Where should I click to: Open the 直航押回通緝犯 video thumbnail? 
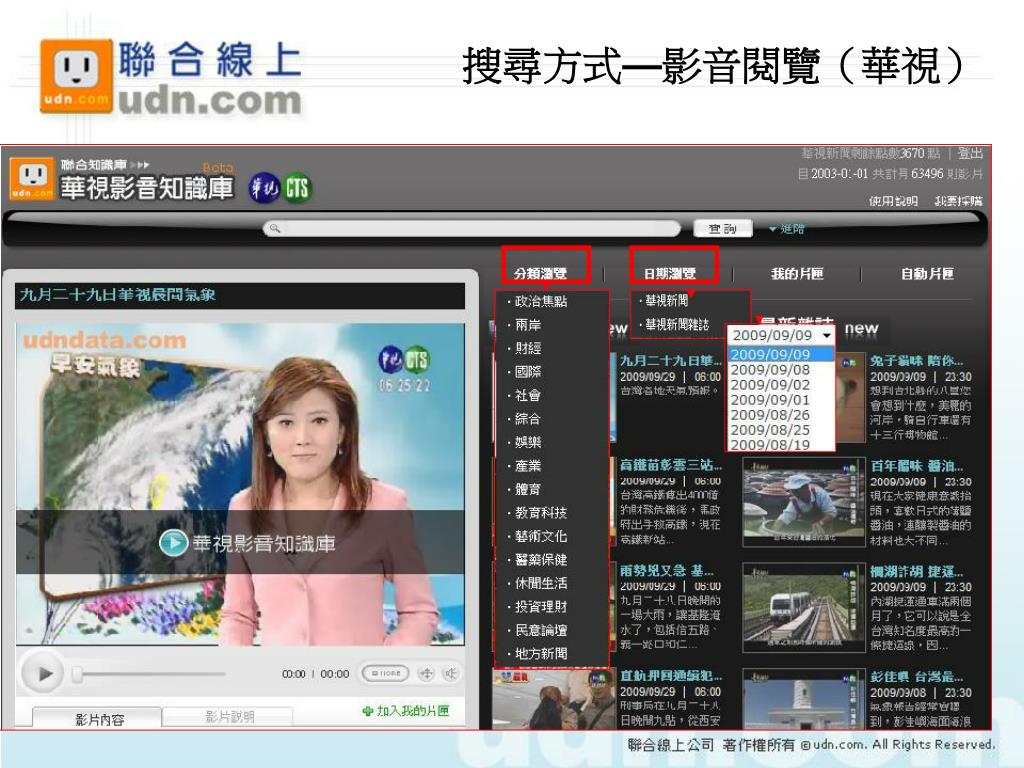[x=554, y=698]
